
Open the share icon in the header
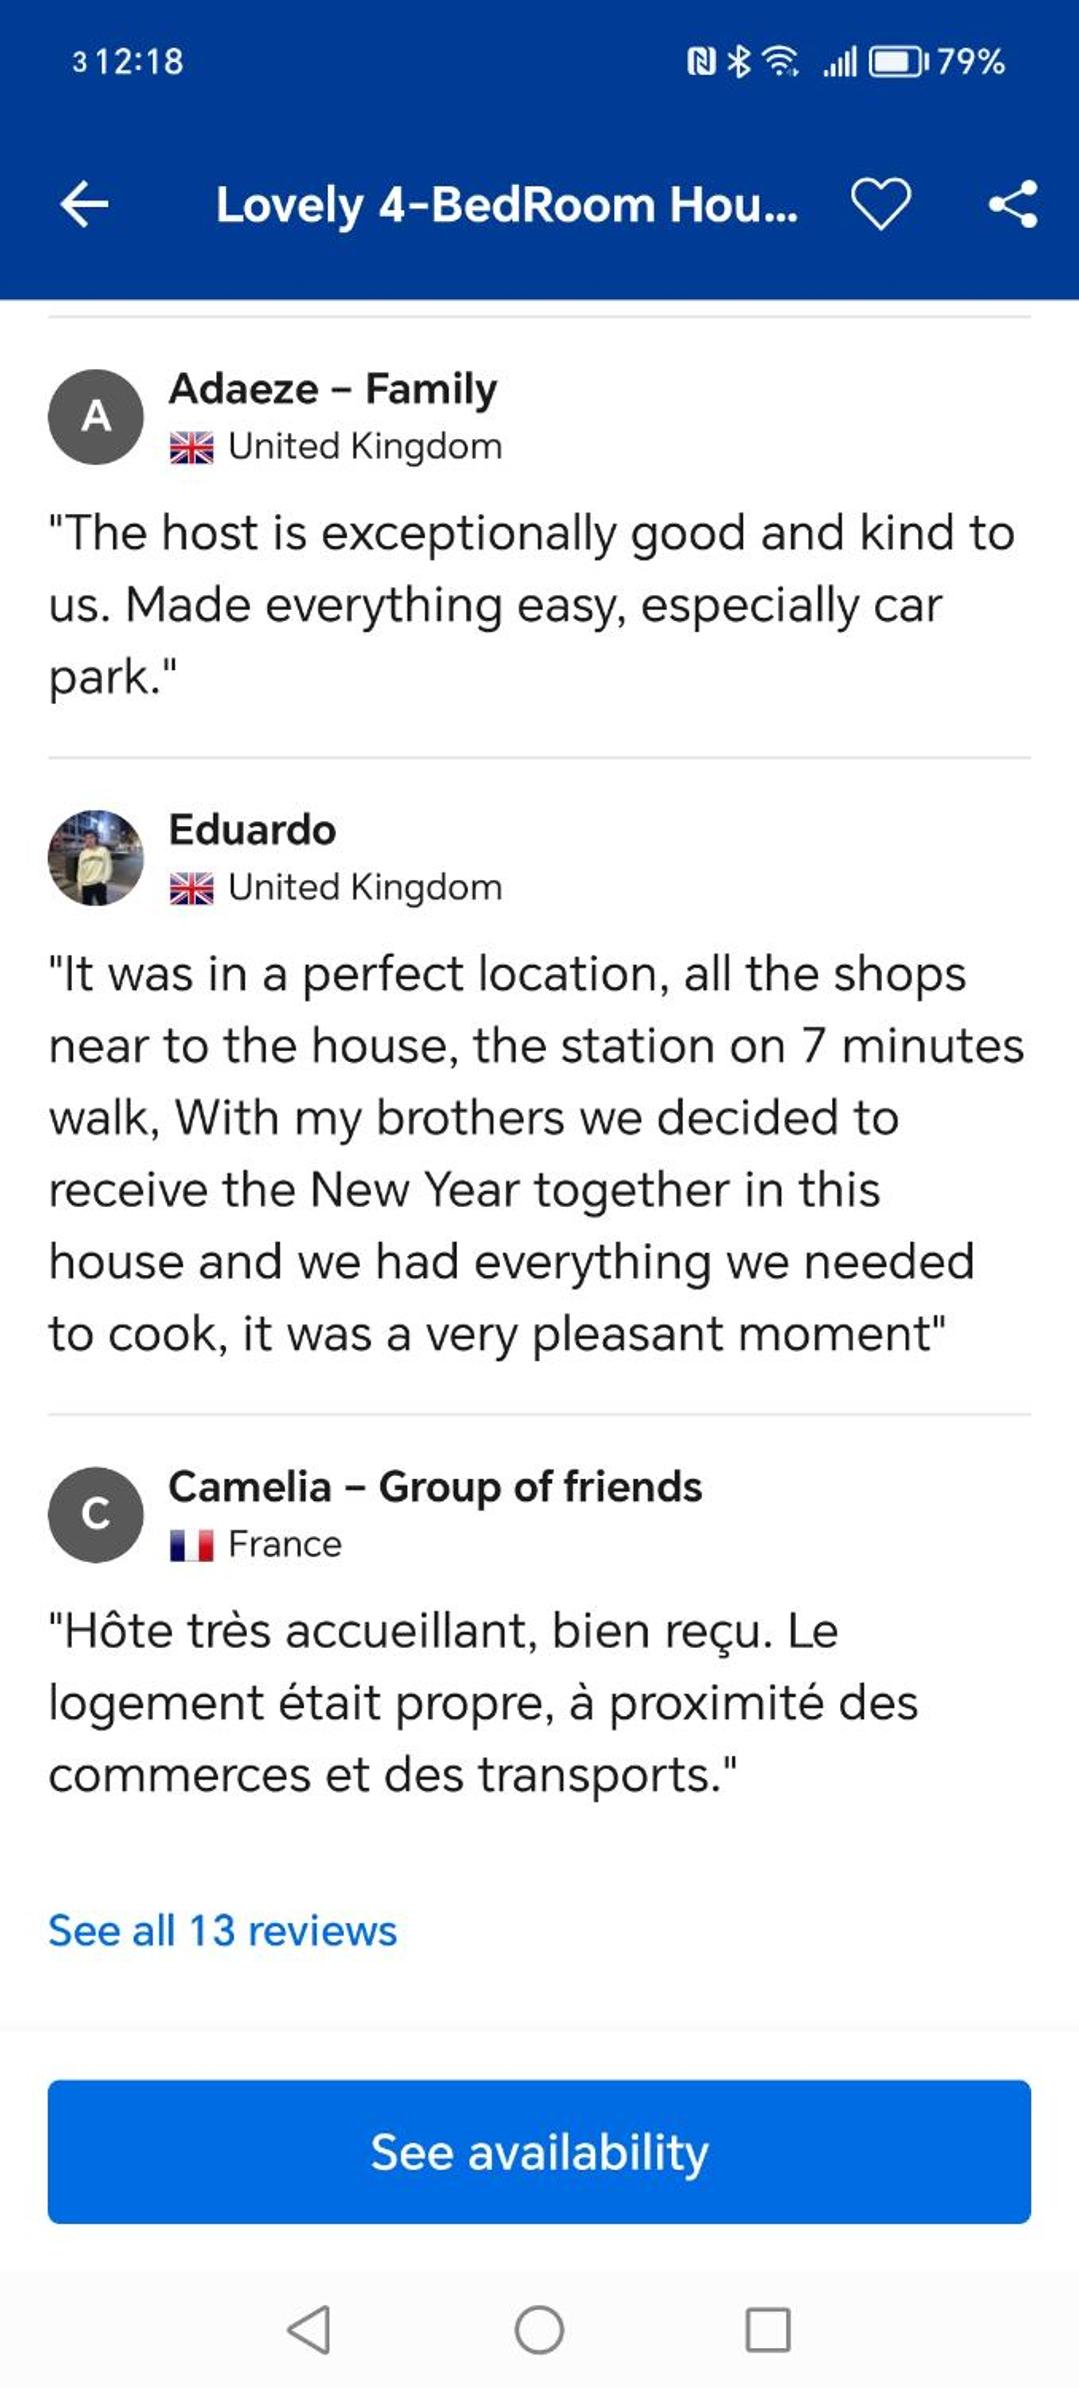[1013, 204]
